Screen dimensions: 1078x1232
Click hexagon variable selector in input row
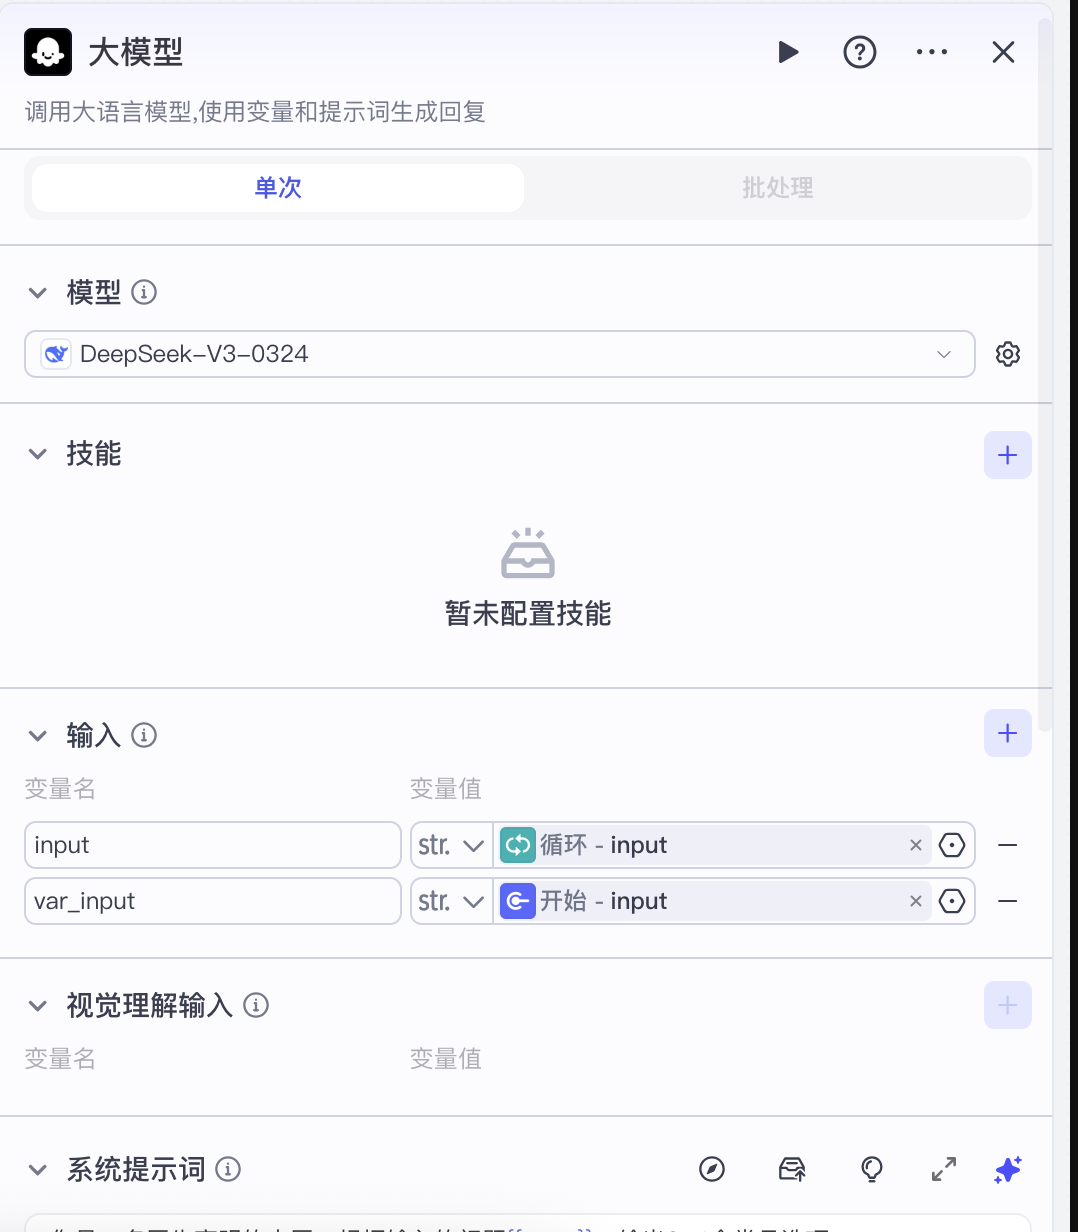952,845
